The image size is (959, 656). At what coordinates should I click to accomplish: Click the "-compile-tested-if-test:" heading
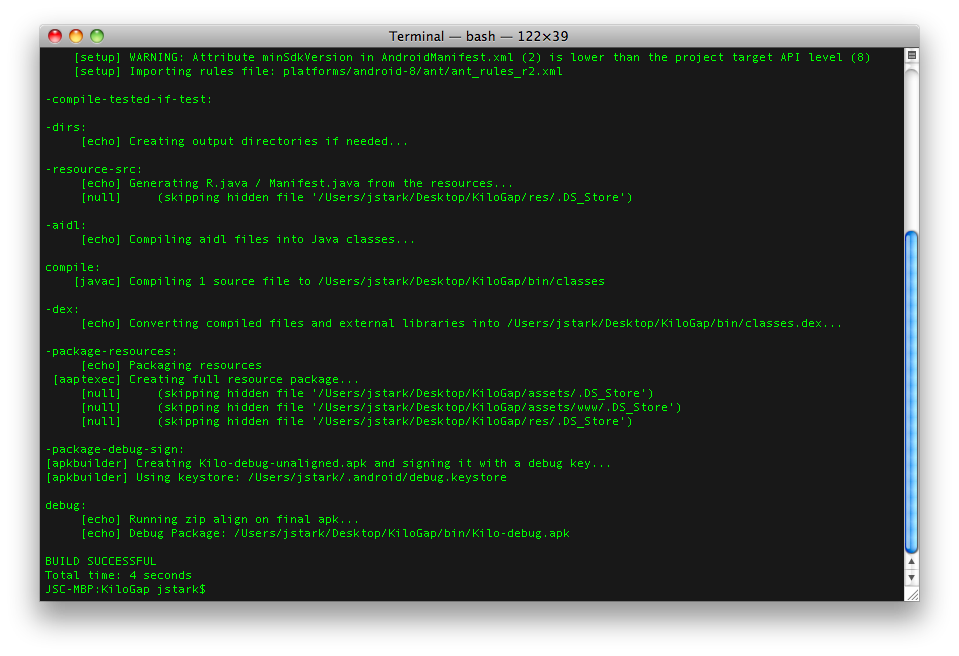coord(128,100)
